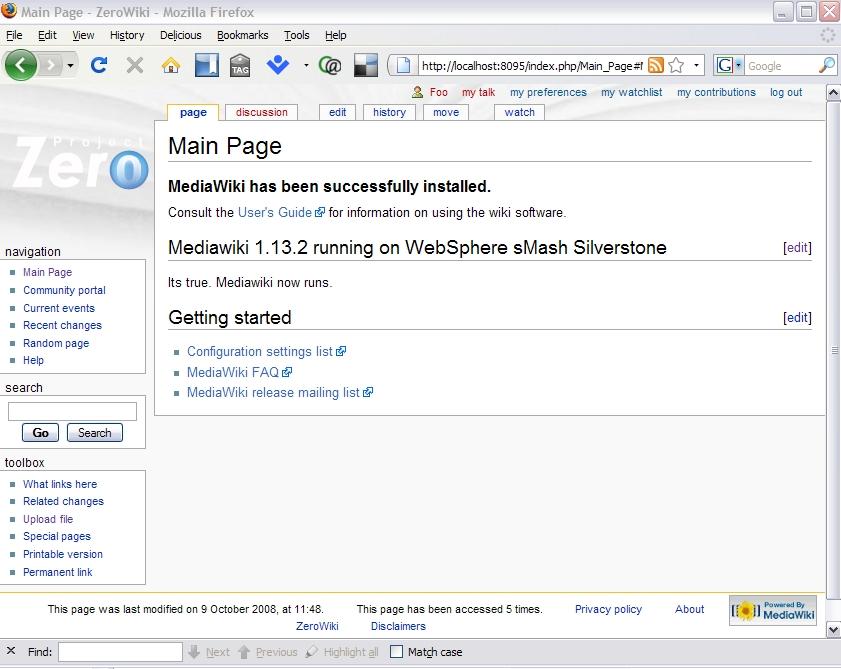The image size is (841, 669).
Task: Open the File menu
Action: pyautogui.click(x=14, y=35)
